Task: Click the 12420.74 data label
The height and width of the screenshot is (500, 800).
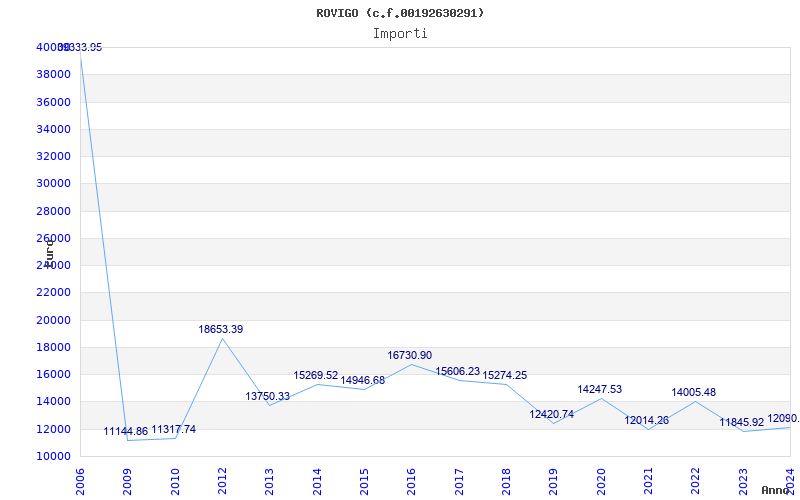Action: tap(552, 414)
